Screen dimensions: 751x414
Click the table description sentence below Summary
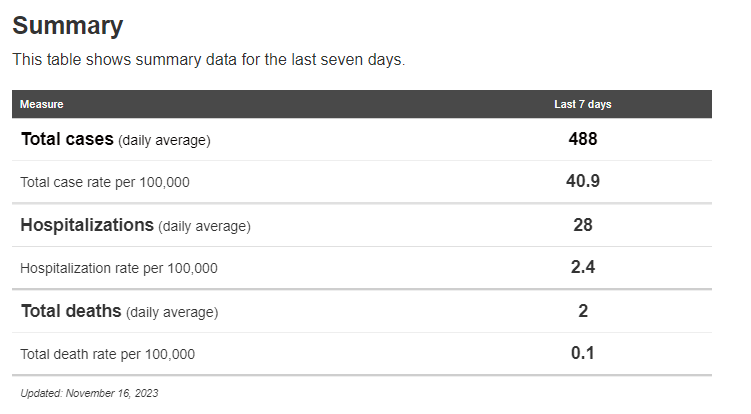coord(208,60)
